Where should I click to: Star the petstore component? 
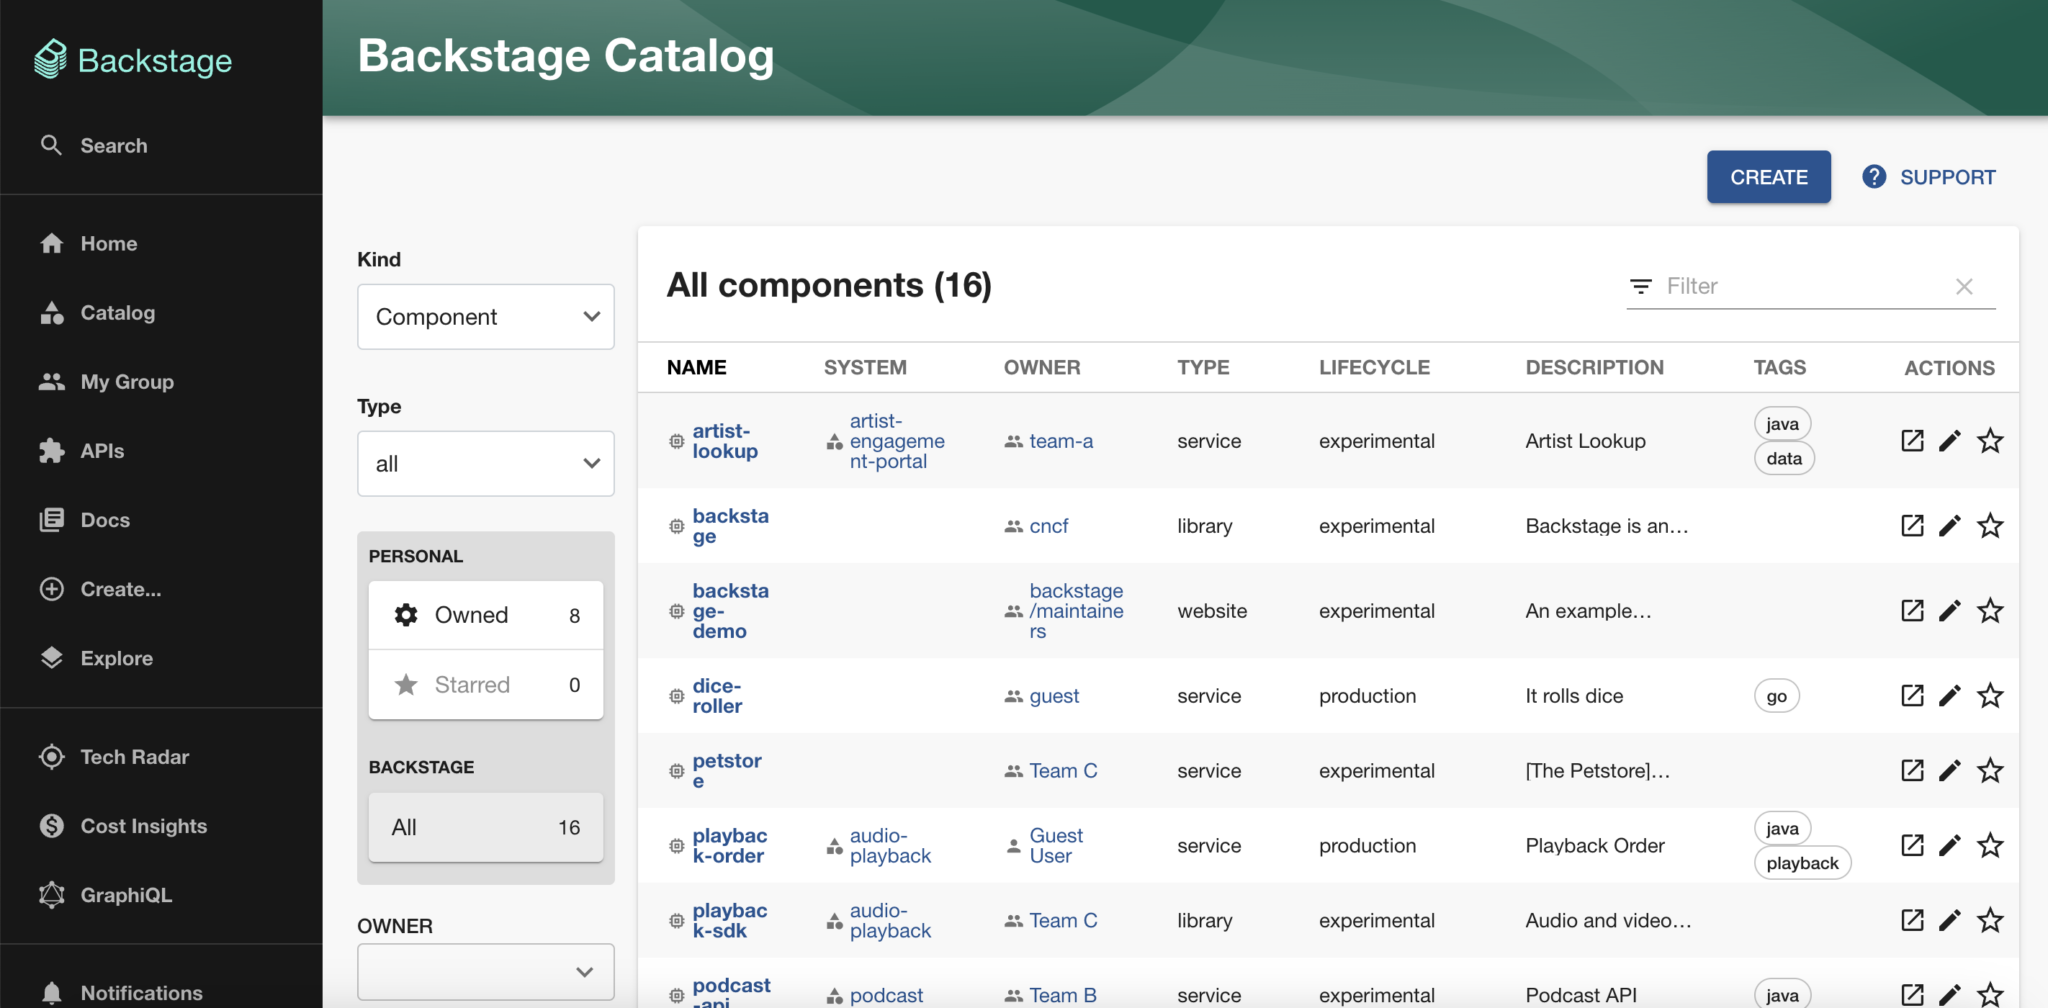click(1990, 771)
